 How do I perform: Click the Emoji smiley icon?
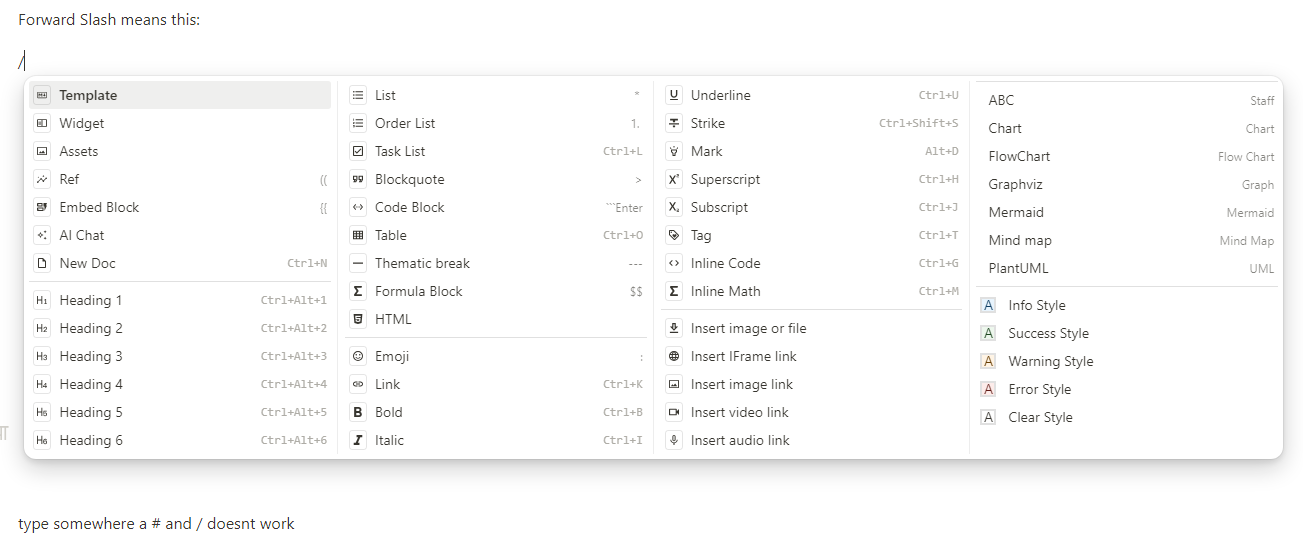[358, 356]
